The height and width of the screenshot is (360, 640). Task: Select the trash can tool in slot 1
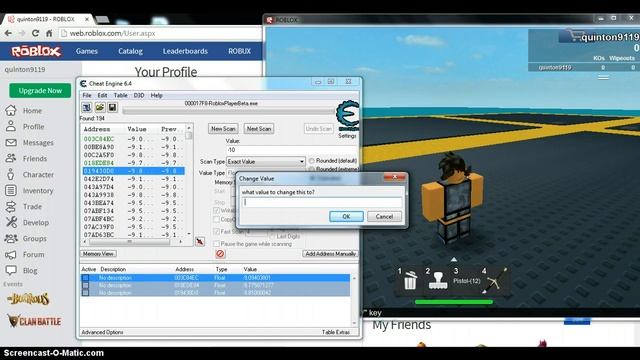[410, 280]
